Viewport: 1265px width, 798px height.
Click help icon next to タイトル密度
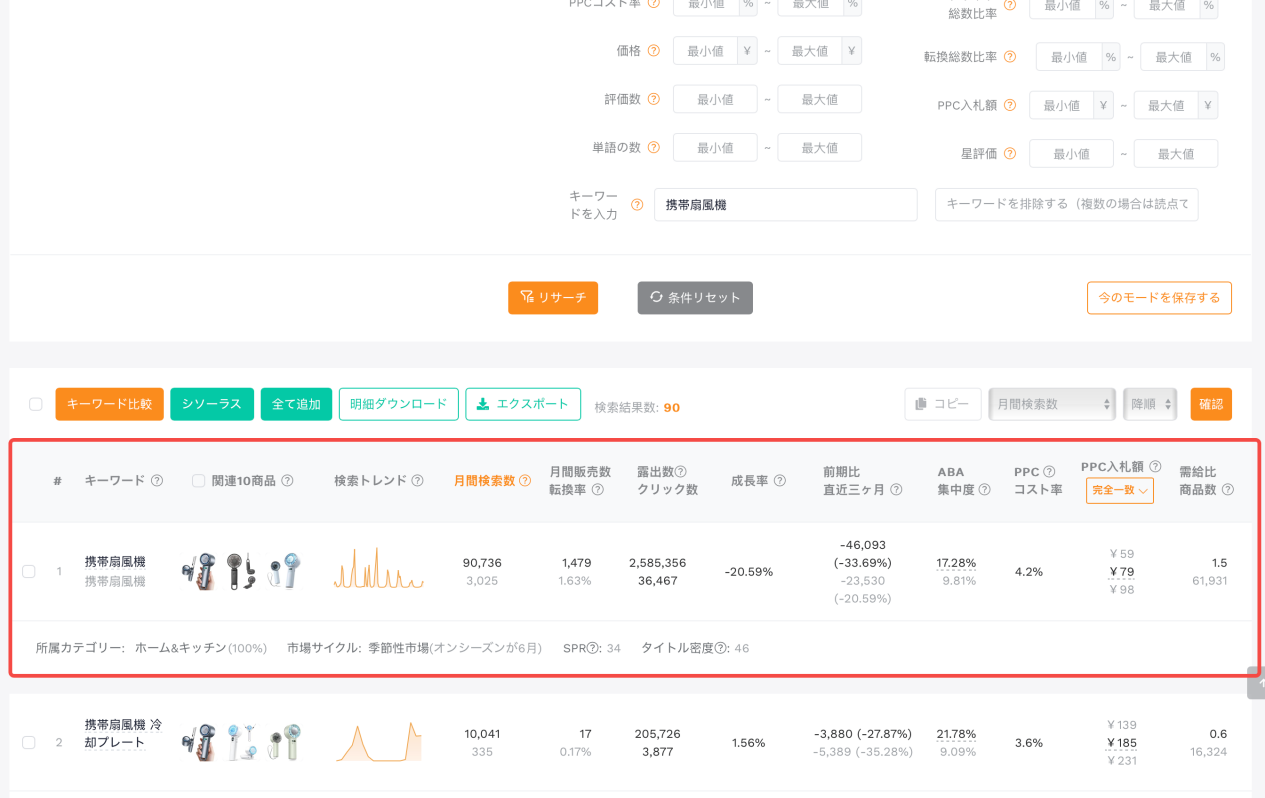tap(720, 648)
